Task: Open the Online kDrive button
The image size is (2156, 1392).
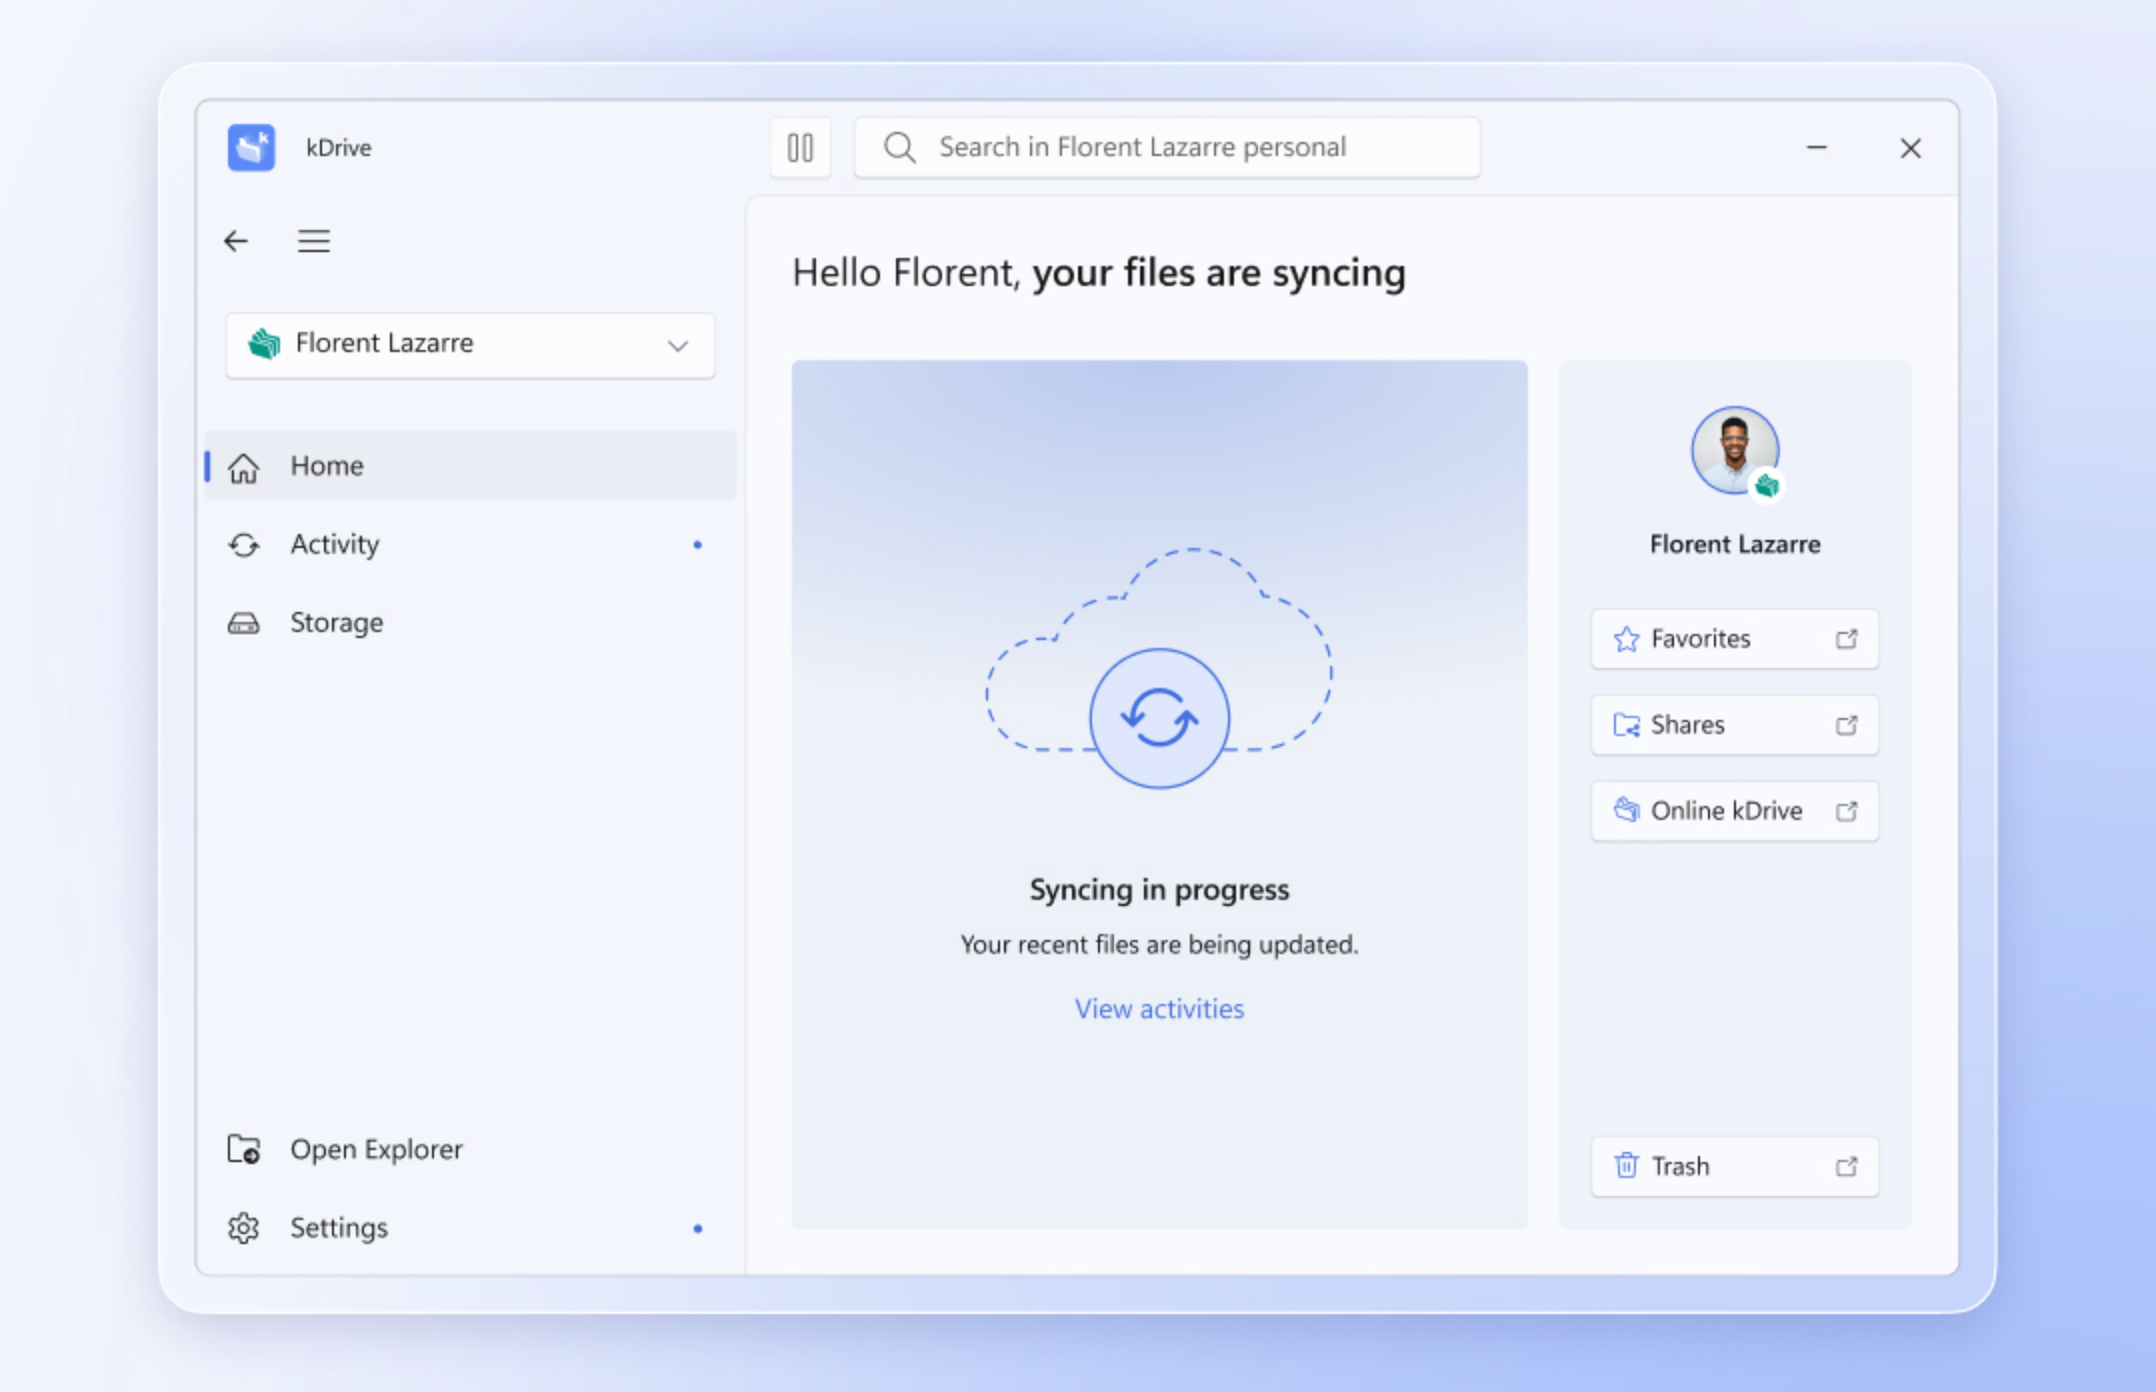Action: click(x=1735, y=811)
